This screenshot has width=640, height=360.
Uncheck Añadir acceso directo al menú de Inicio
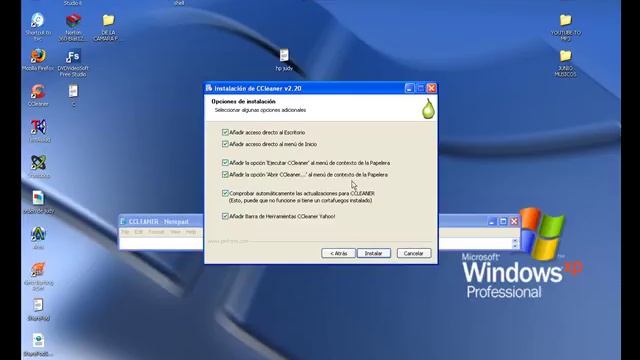click(x=225, y=144)
